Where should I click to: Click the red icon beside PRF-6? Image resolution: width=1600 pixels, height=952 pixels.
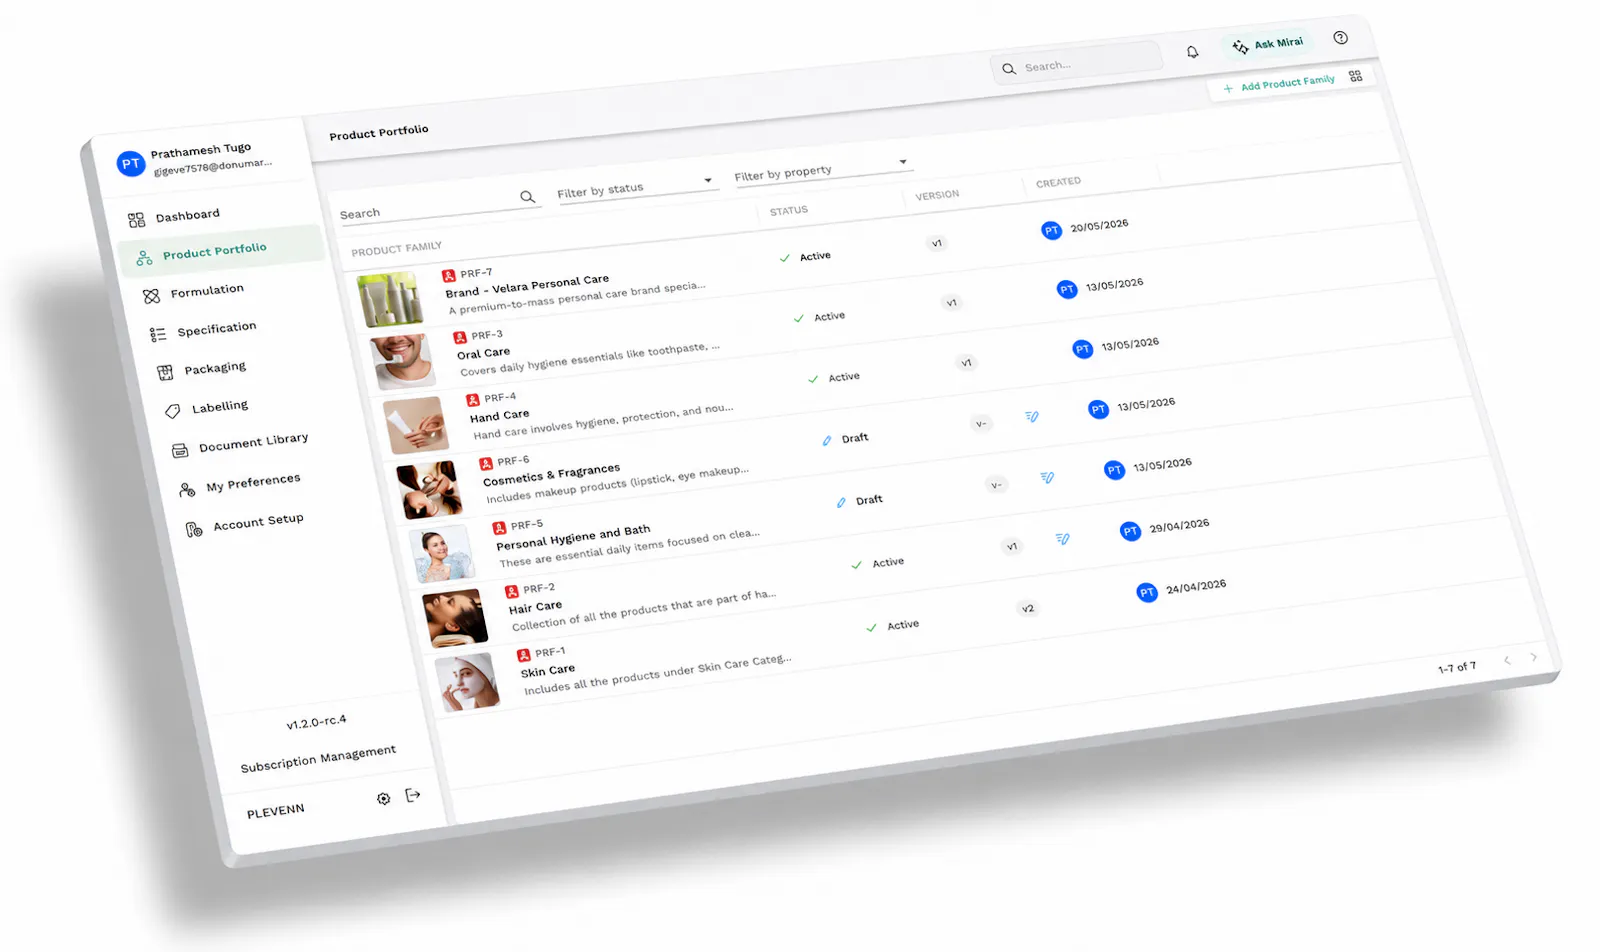486,463
